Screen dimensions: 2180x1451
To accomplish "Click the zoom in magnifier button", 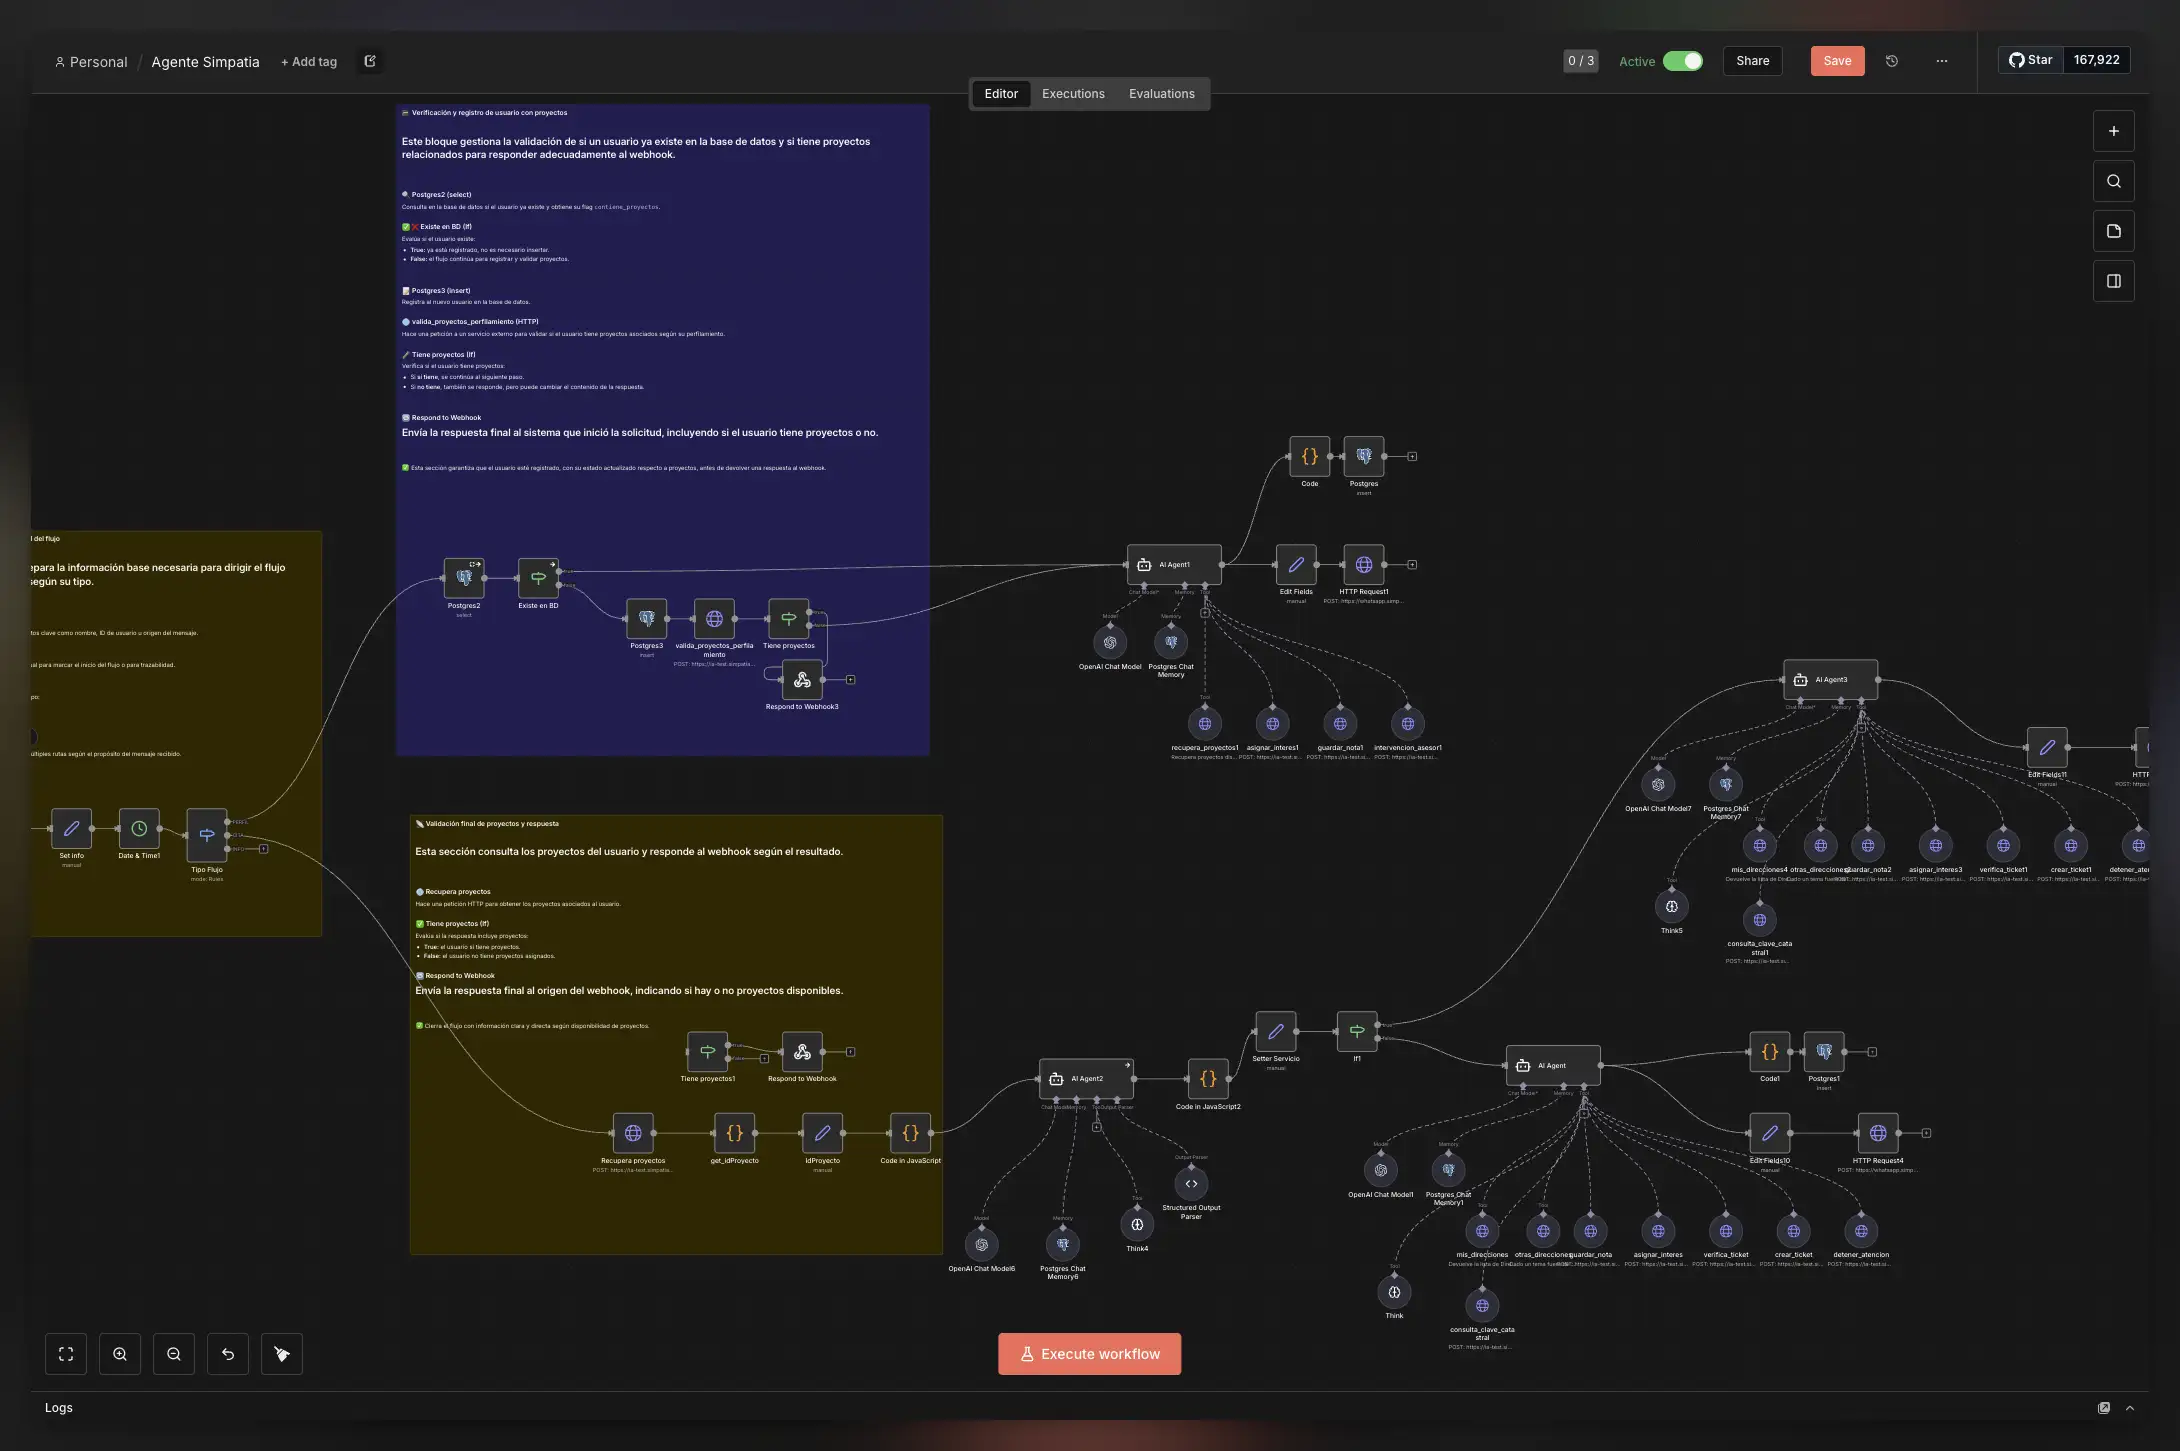I will [120, 1354].
